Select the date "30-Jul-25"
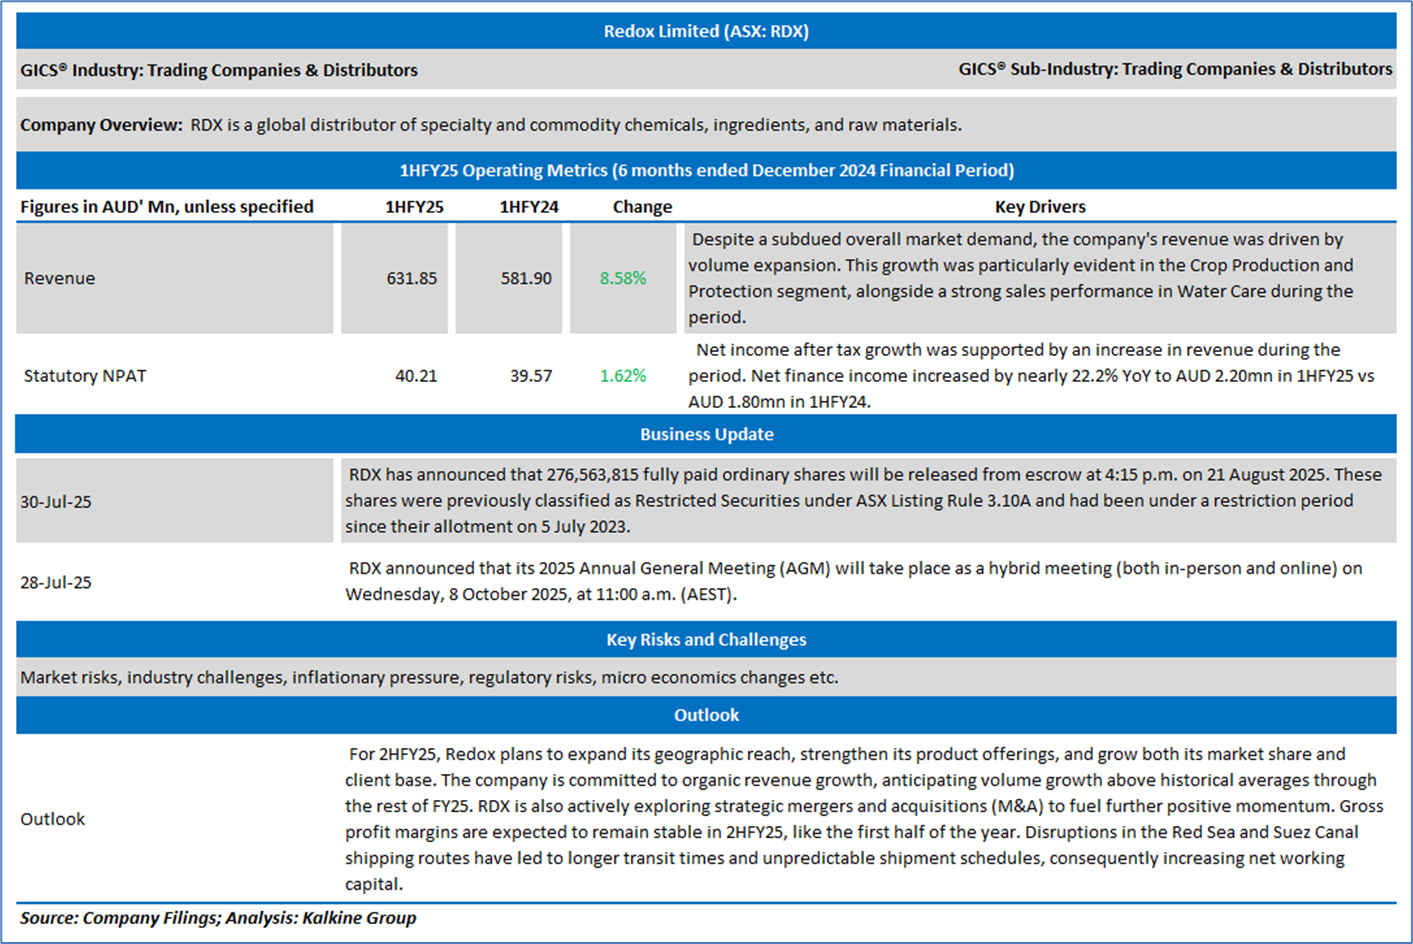The image size is (1413, 944). tap(56, 502)
